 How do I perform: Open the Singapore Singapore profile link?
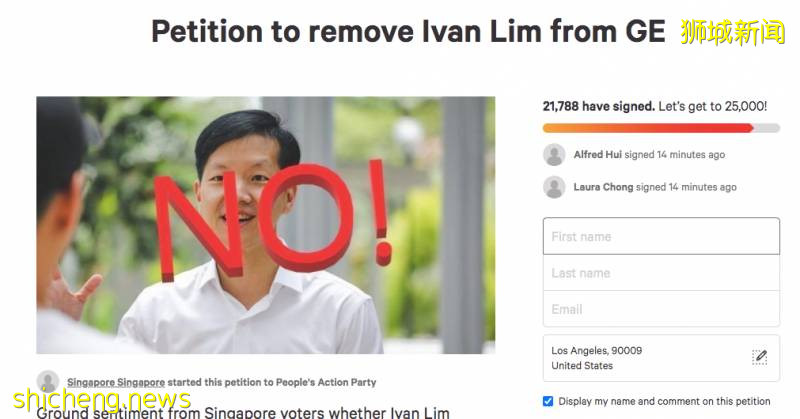coord(116,382)
